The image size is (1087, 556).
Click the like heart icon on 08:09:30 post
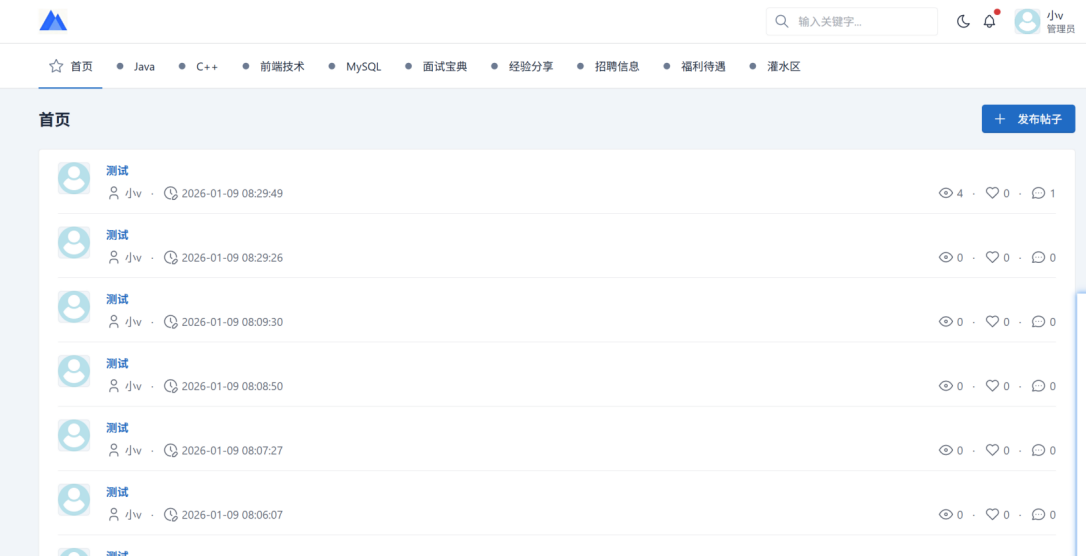pyautogui.click(x=992, y=322)
